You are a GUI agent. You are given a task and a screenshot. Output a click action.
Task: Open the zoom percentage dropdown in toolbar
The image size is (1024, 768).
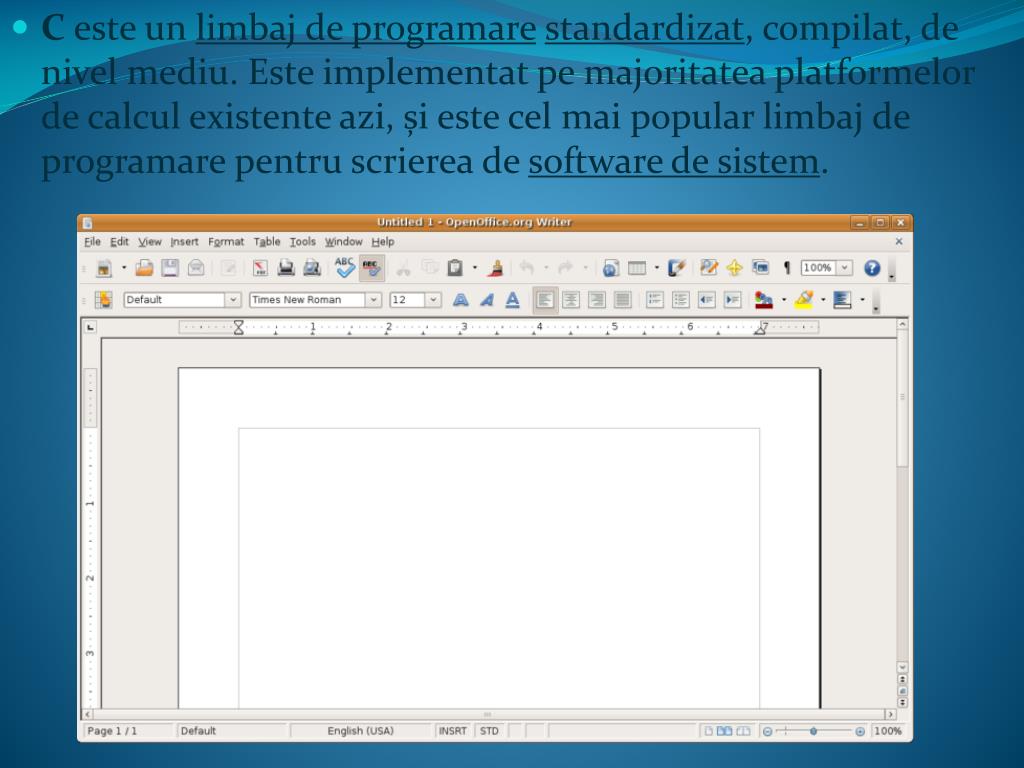pos(844,268)
